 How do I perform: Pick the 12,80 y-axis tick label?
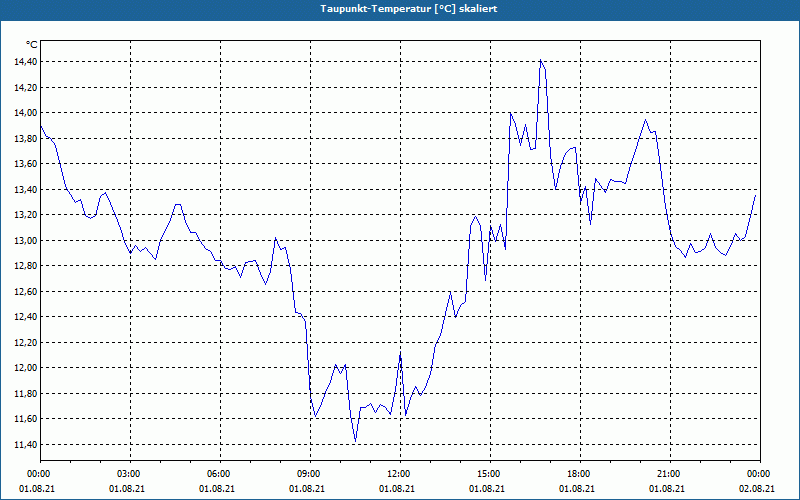coord(26,266)
